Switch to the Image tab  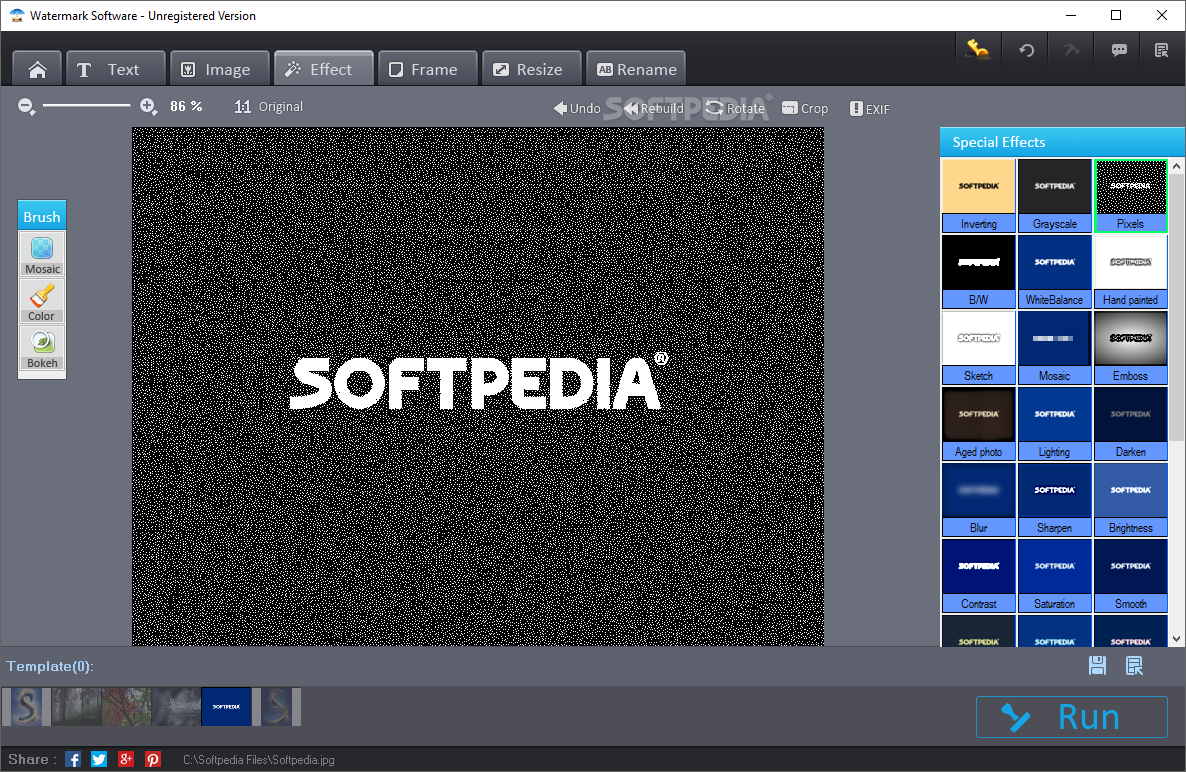[x=220, y=70]
